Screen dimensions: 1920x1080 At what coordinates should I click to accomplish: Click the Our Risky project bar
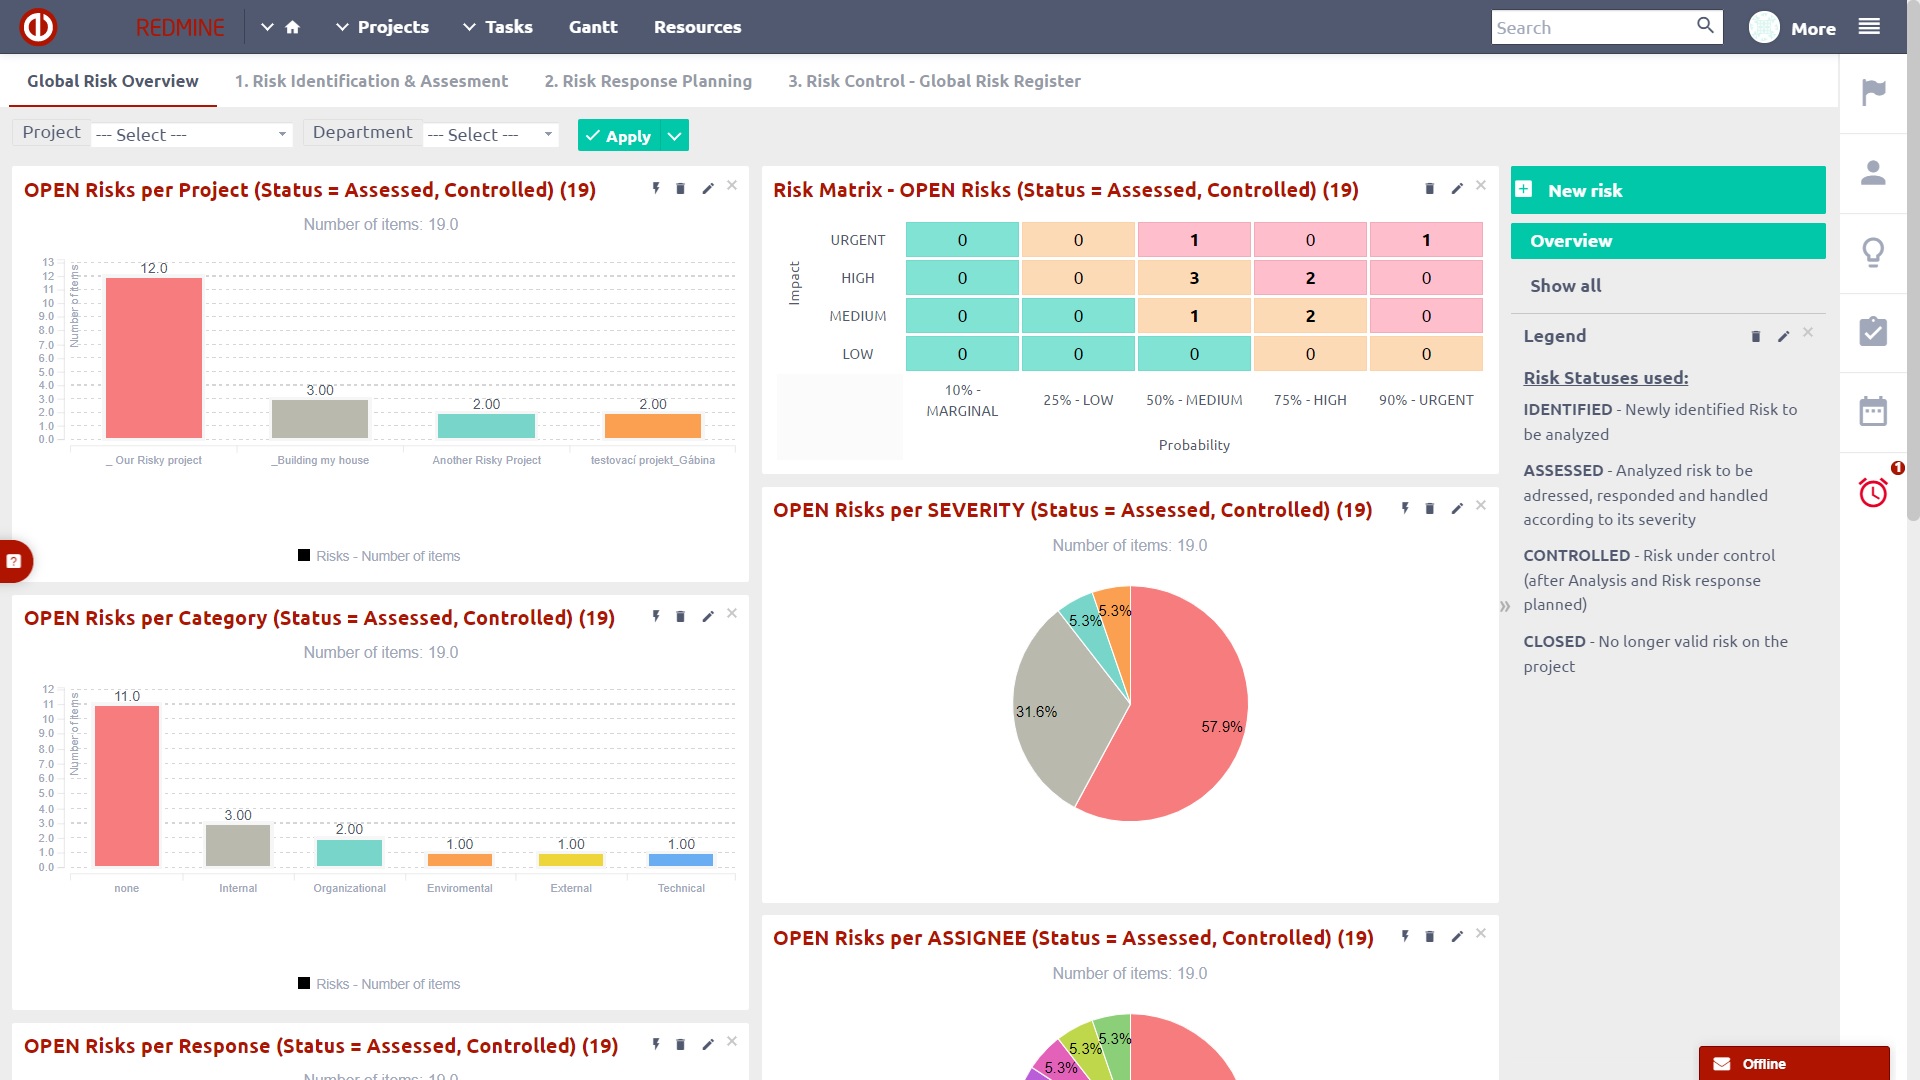[154, 358]
